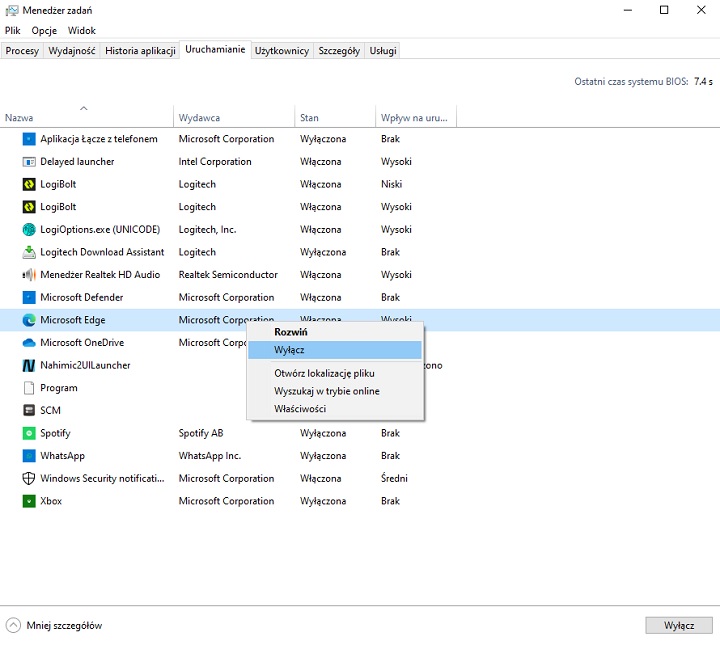Choose Właściwości from the context menu
Image resolution: width=720 pixels, height=645 pixels.
(300, 408)
